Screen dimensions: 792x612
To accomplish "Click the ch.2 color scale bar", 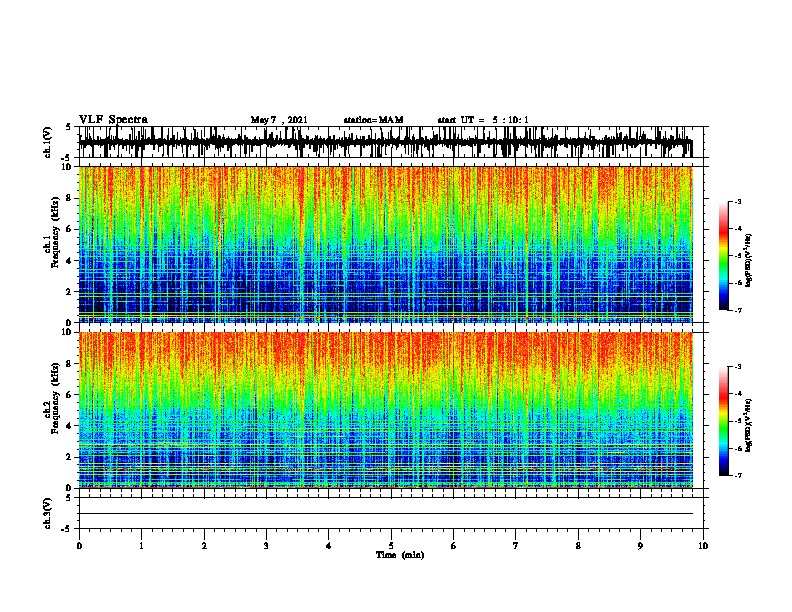I will pos(724,421).
